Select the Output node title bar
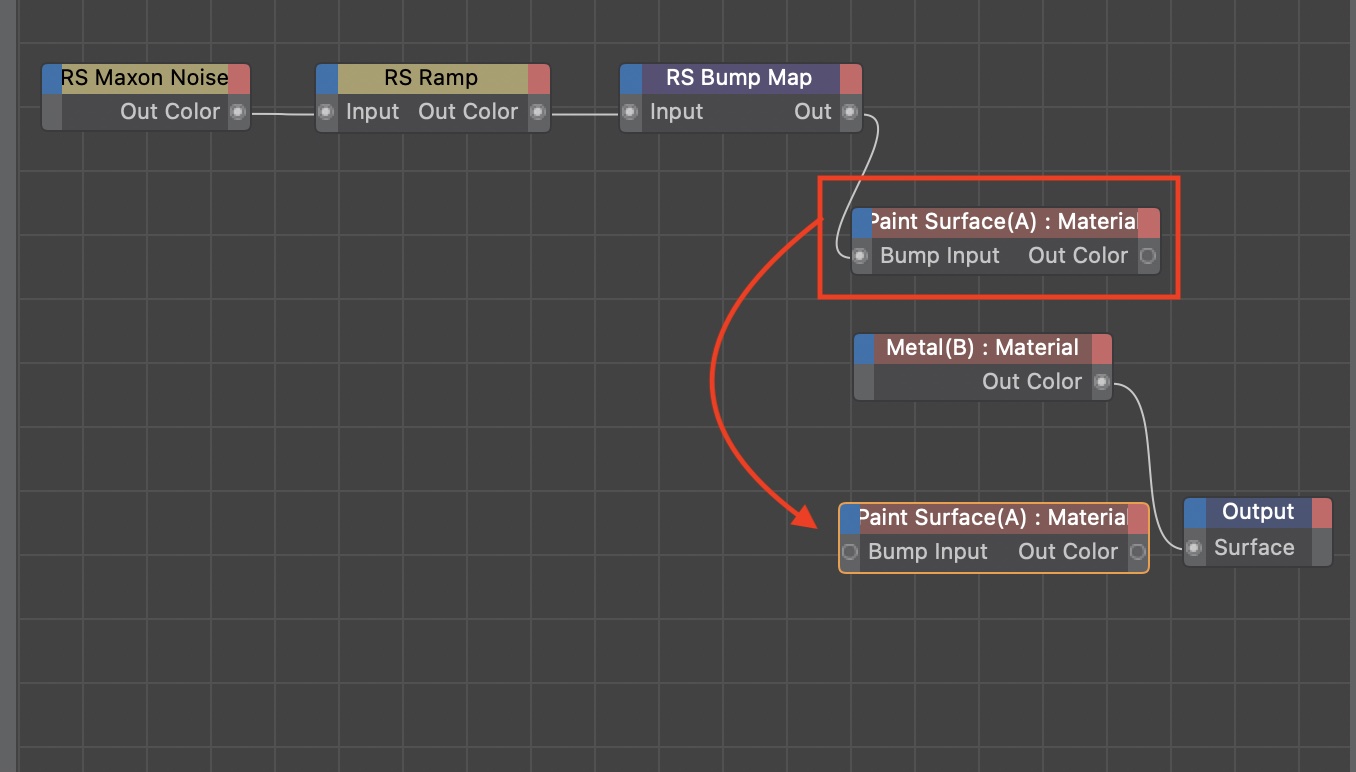This screenshot has width=1356, height=772. pyautogui.click(x=1258, y=512)
